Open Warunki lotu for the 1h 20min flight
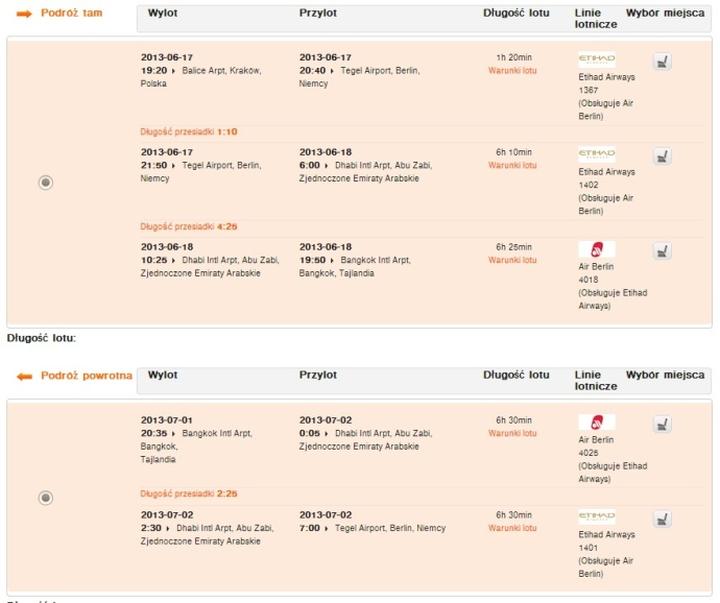The width and height of the screenshot is (720, 603). tap(512, 71)
